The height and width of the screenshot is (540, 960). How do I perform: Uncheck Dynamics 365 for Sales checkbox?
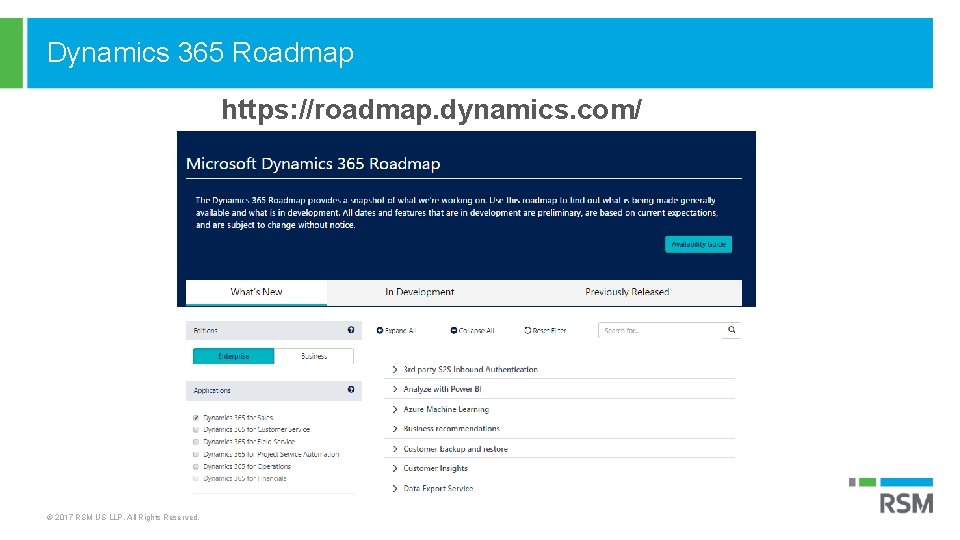pos(196,418)
